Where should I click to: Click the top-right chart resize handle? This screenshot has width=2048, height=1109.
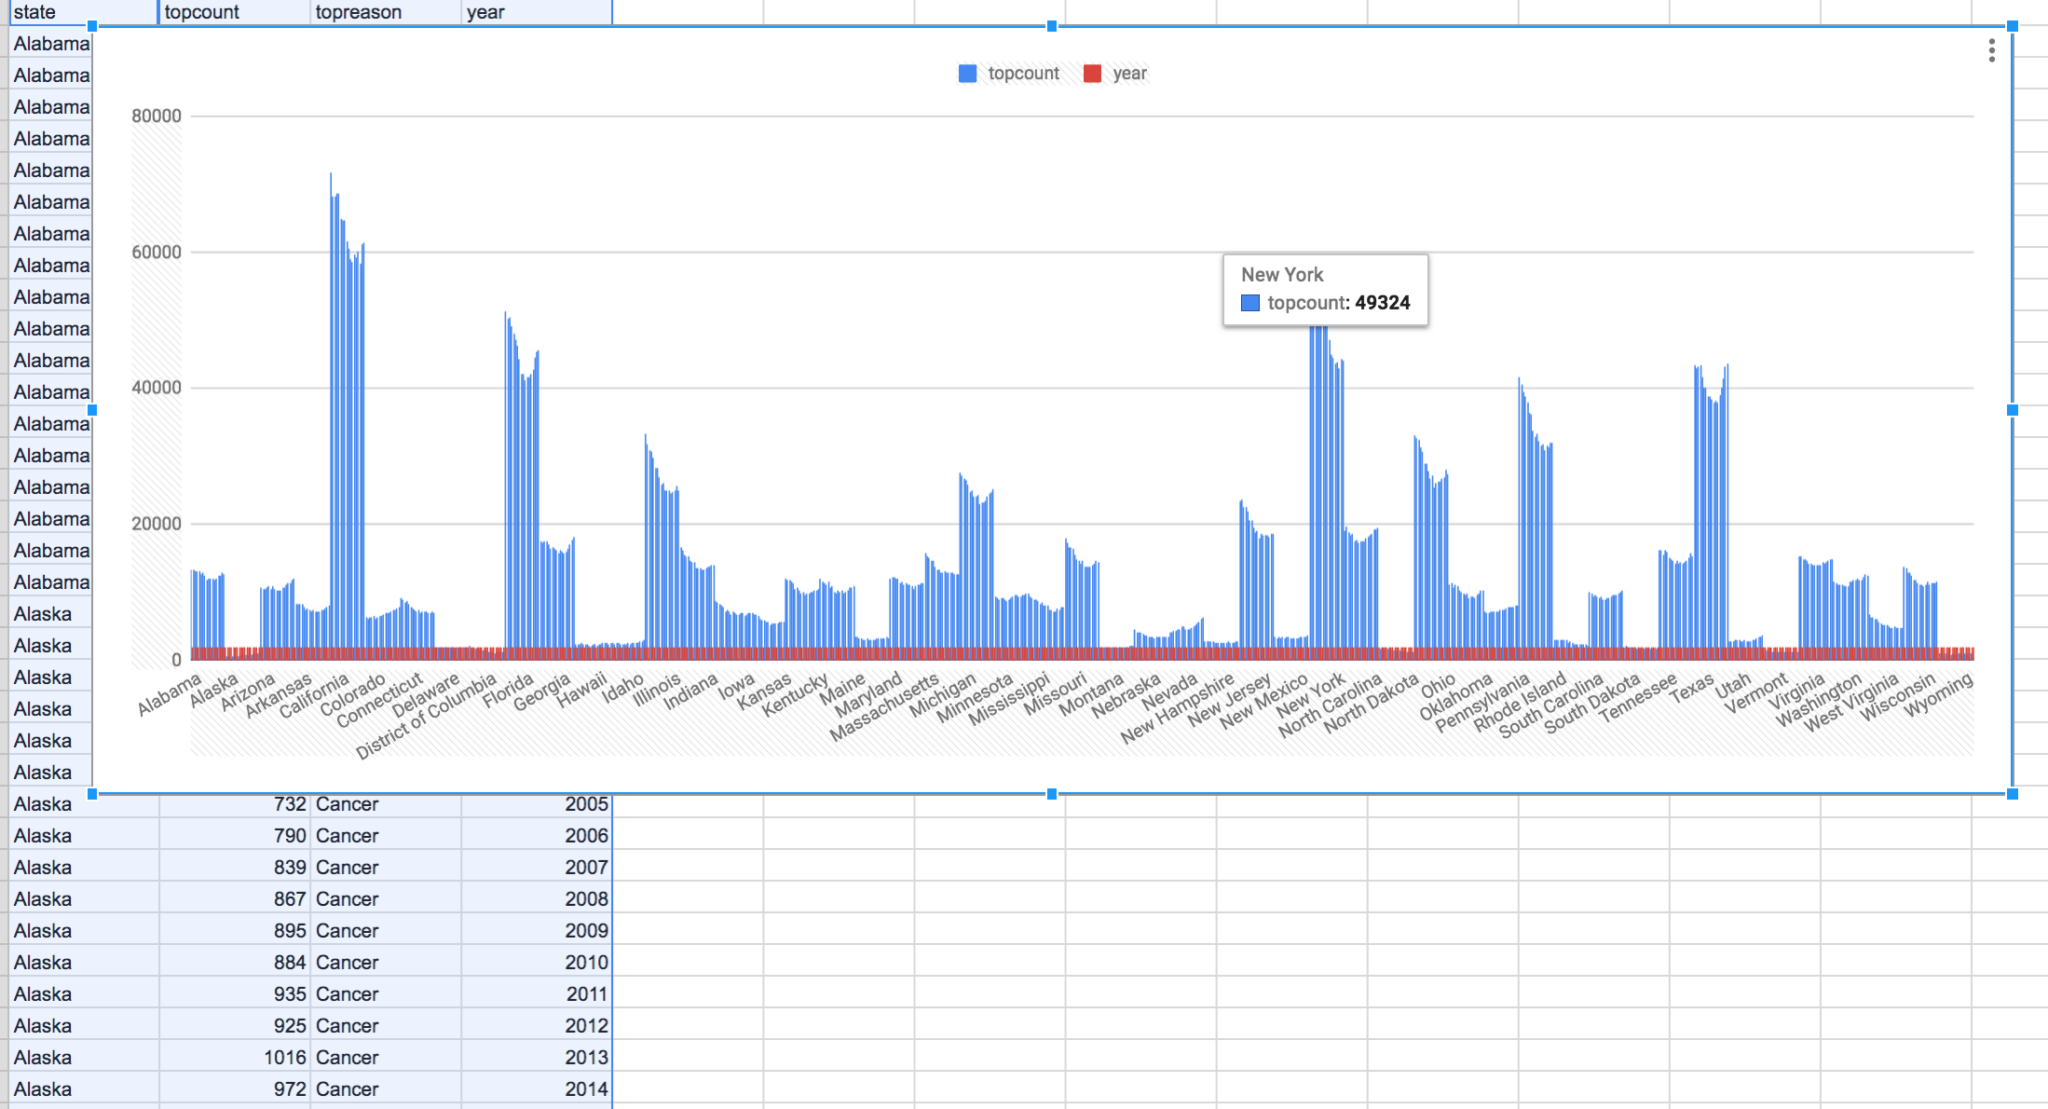click(x=2011, y=27)
